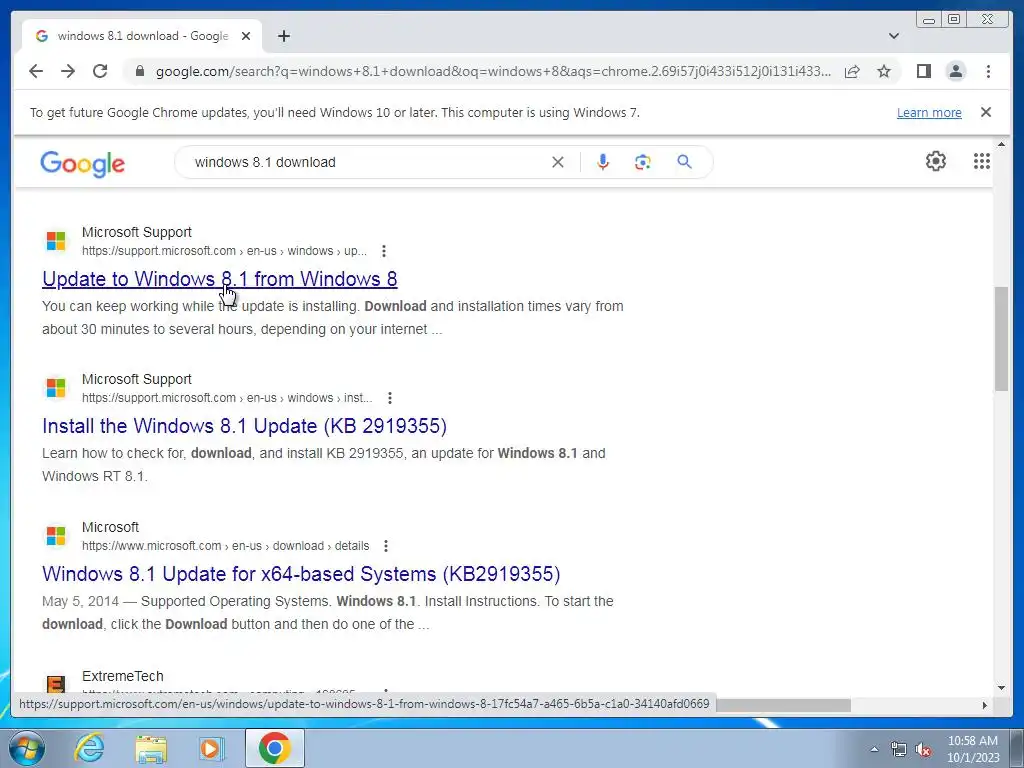Click the vertical scrollbar down arrow
The image size is (1024, 768).
(1002, 687)
